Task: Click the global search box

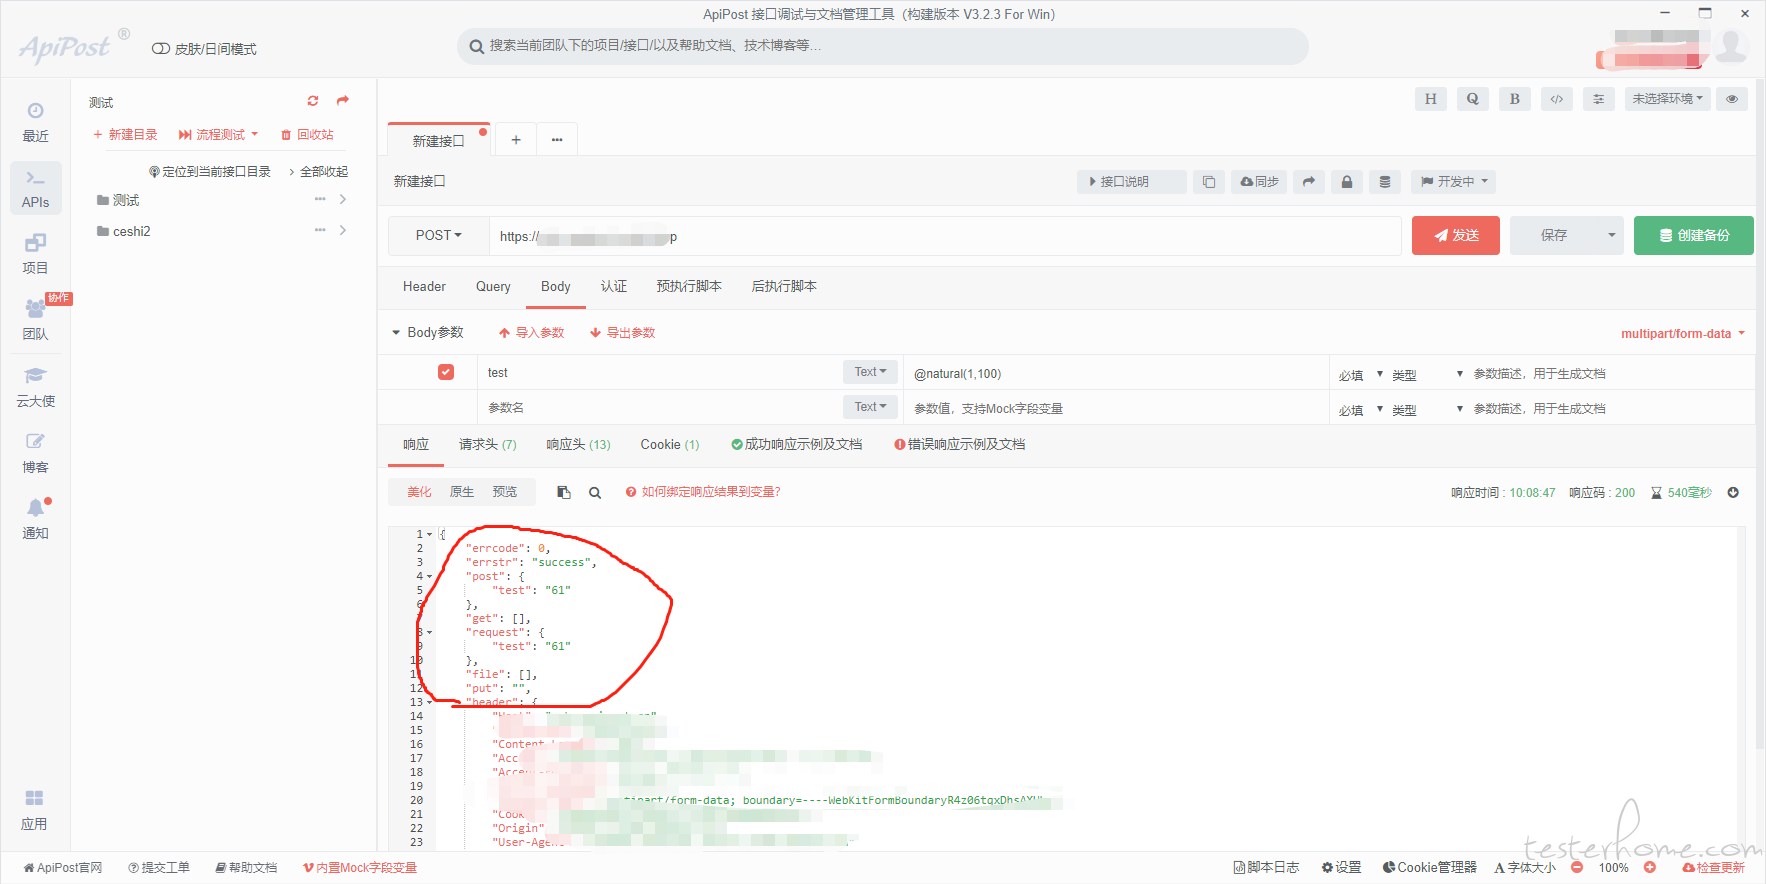Action: [883, 46]
